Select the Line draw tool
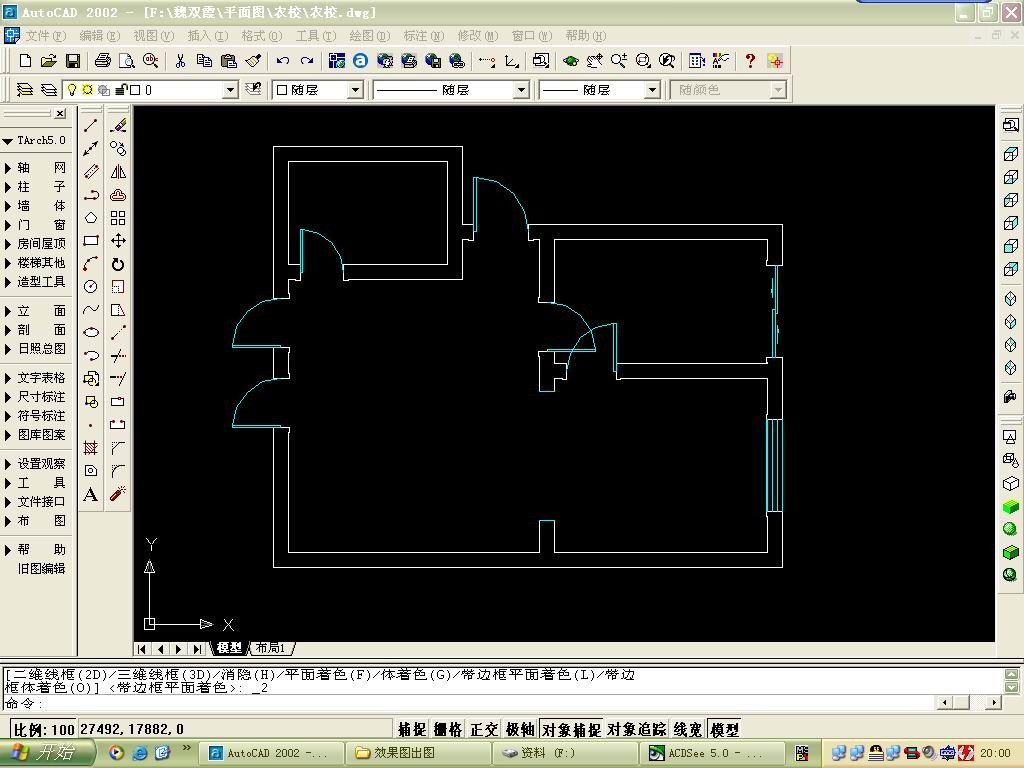 [91, 125]
